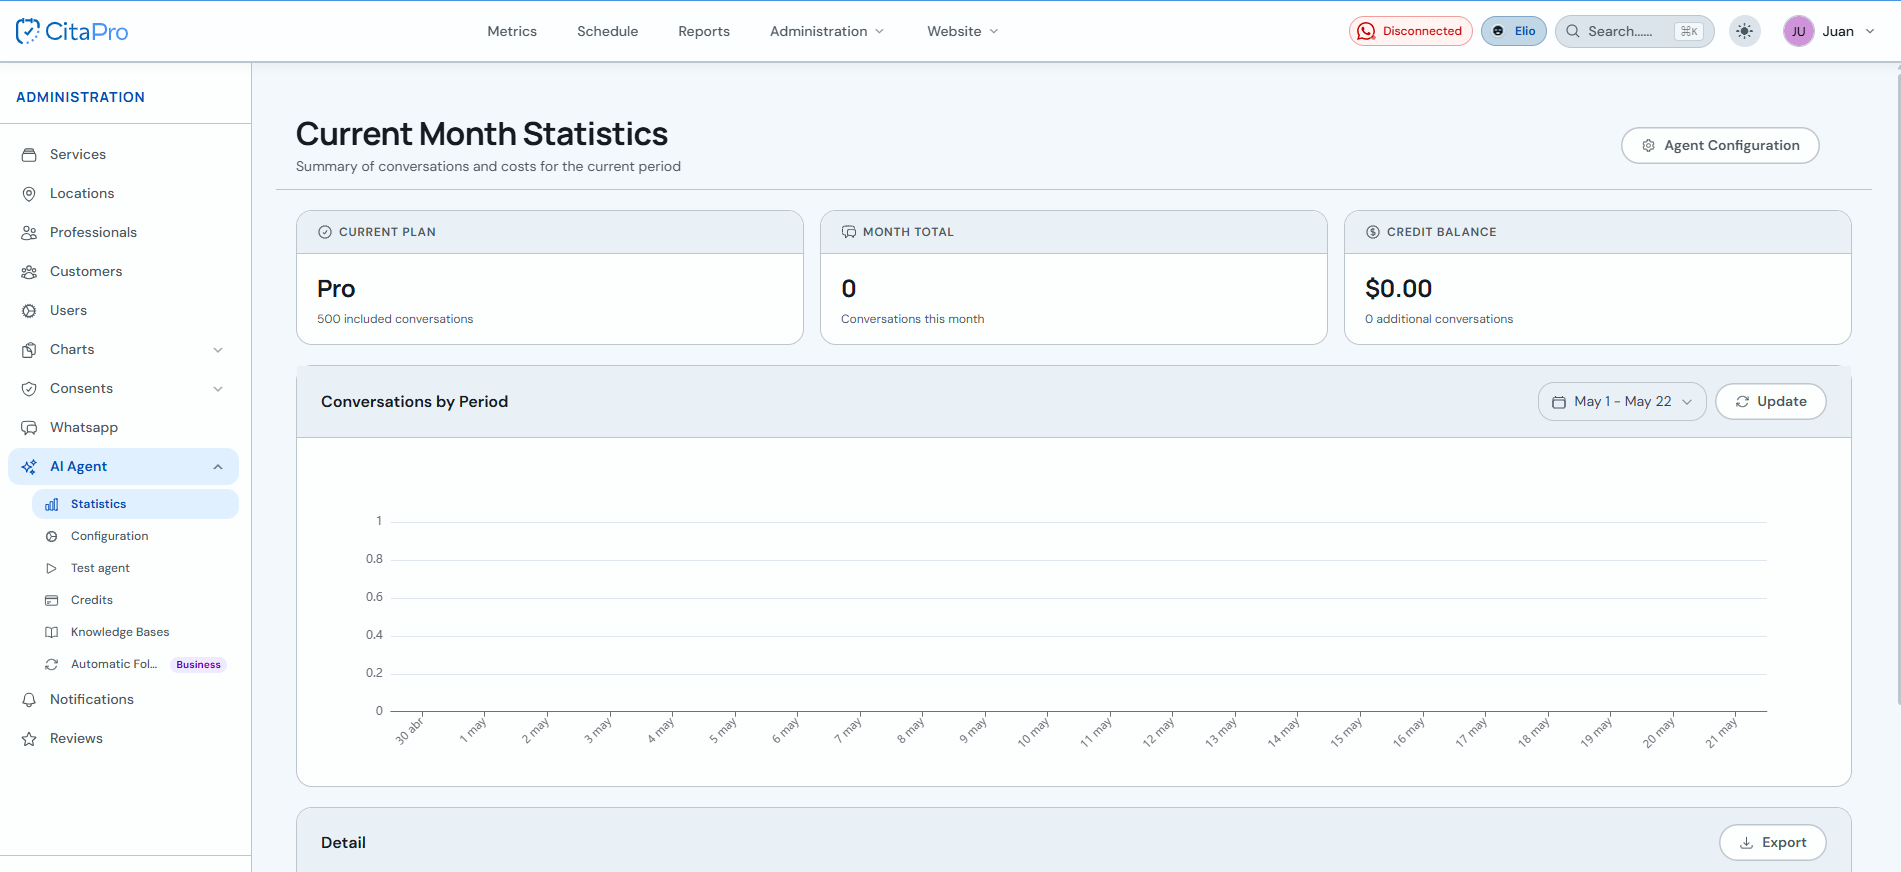Click the calendar icon in date selector

coord(1559,402)
